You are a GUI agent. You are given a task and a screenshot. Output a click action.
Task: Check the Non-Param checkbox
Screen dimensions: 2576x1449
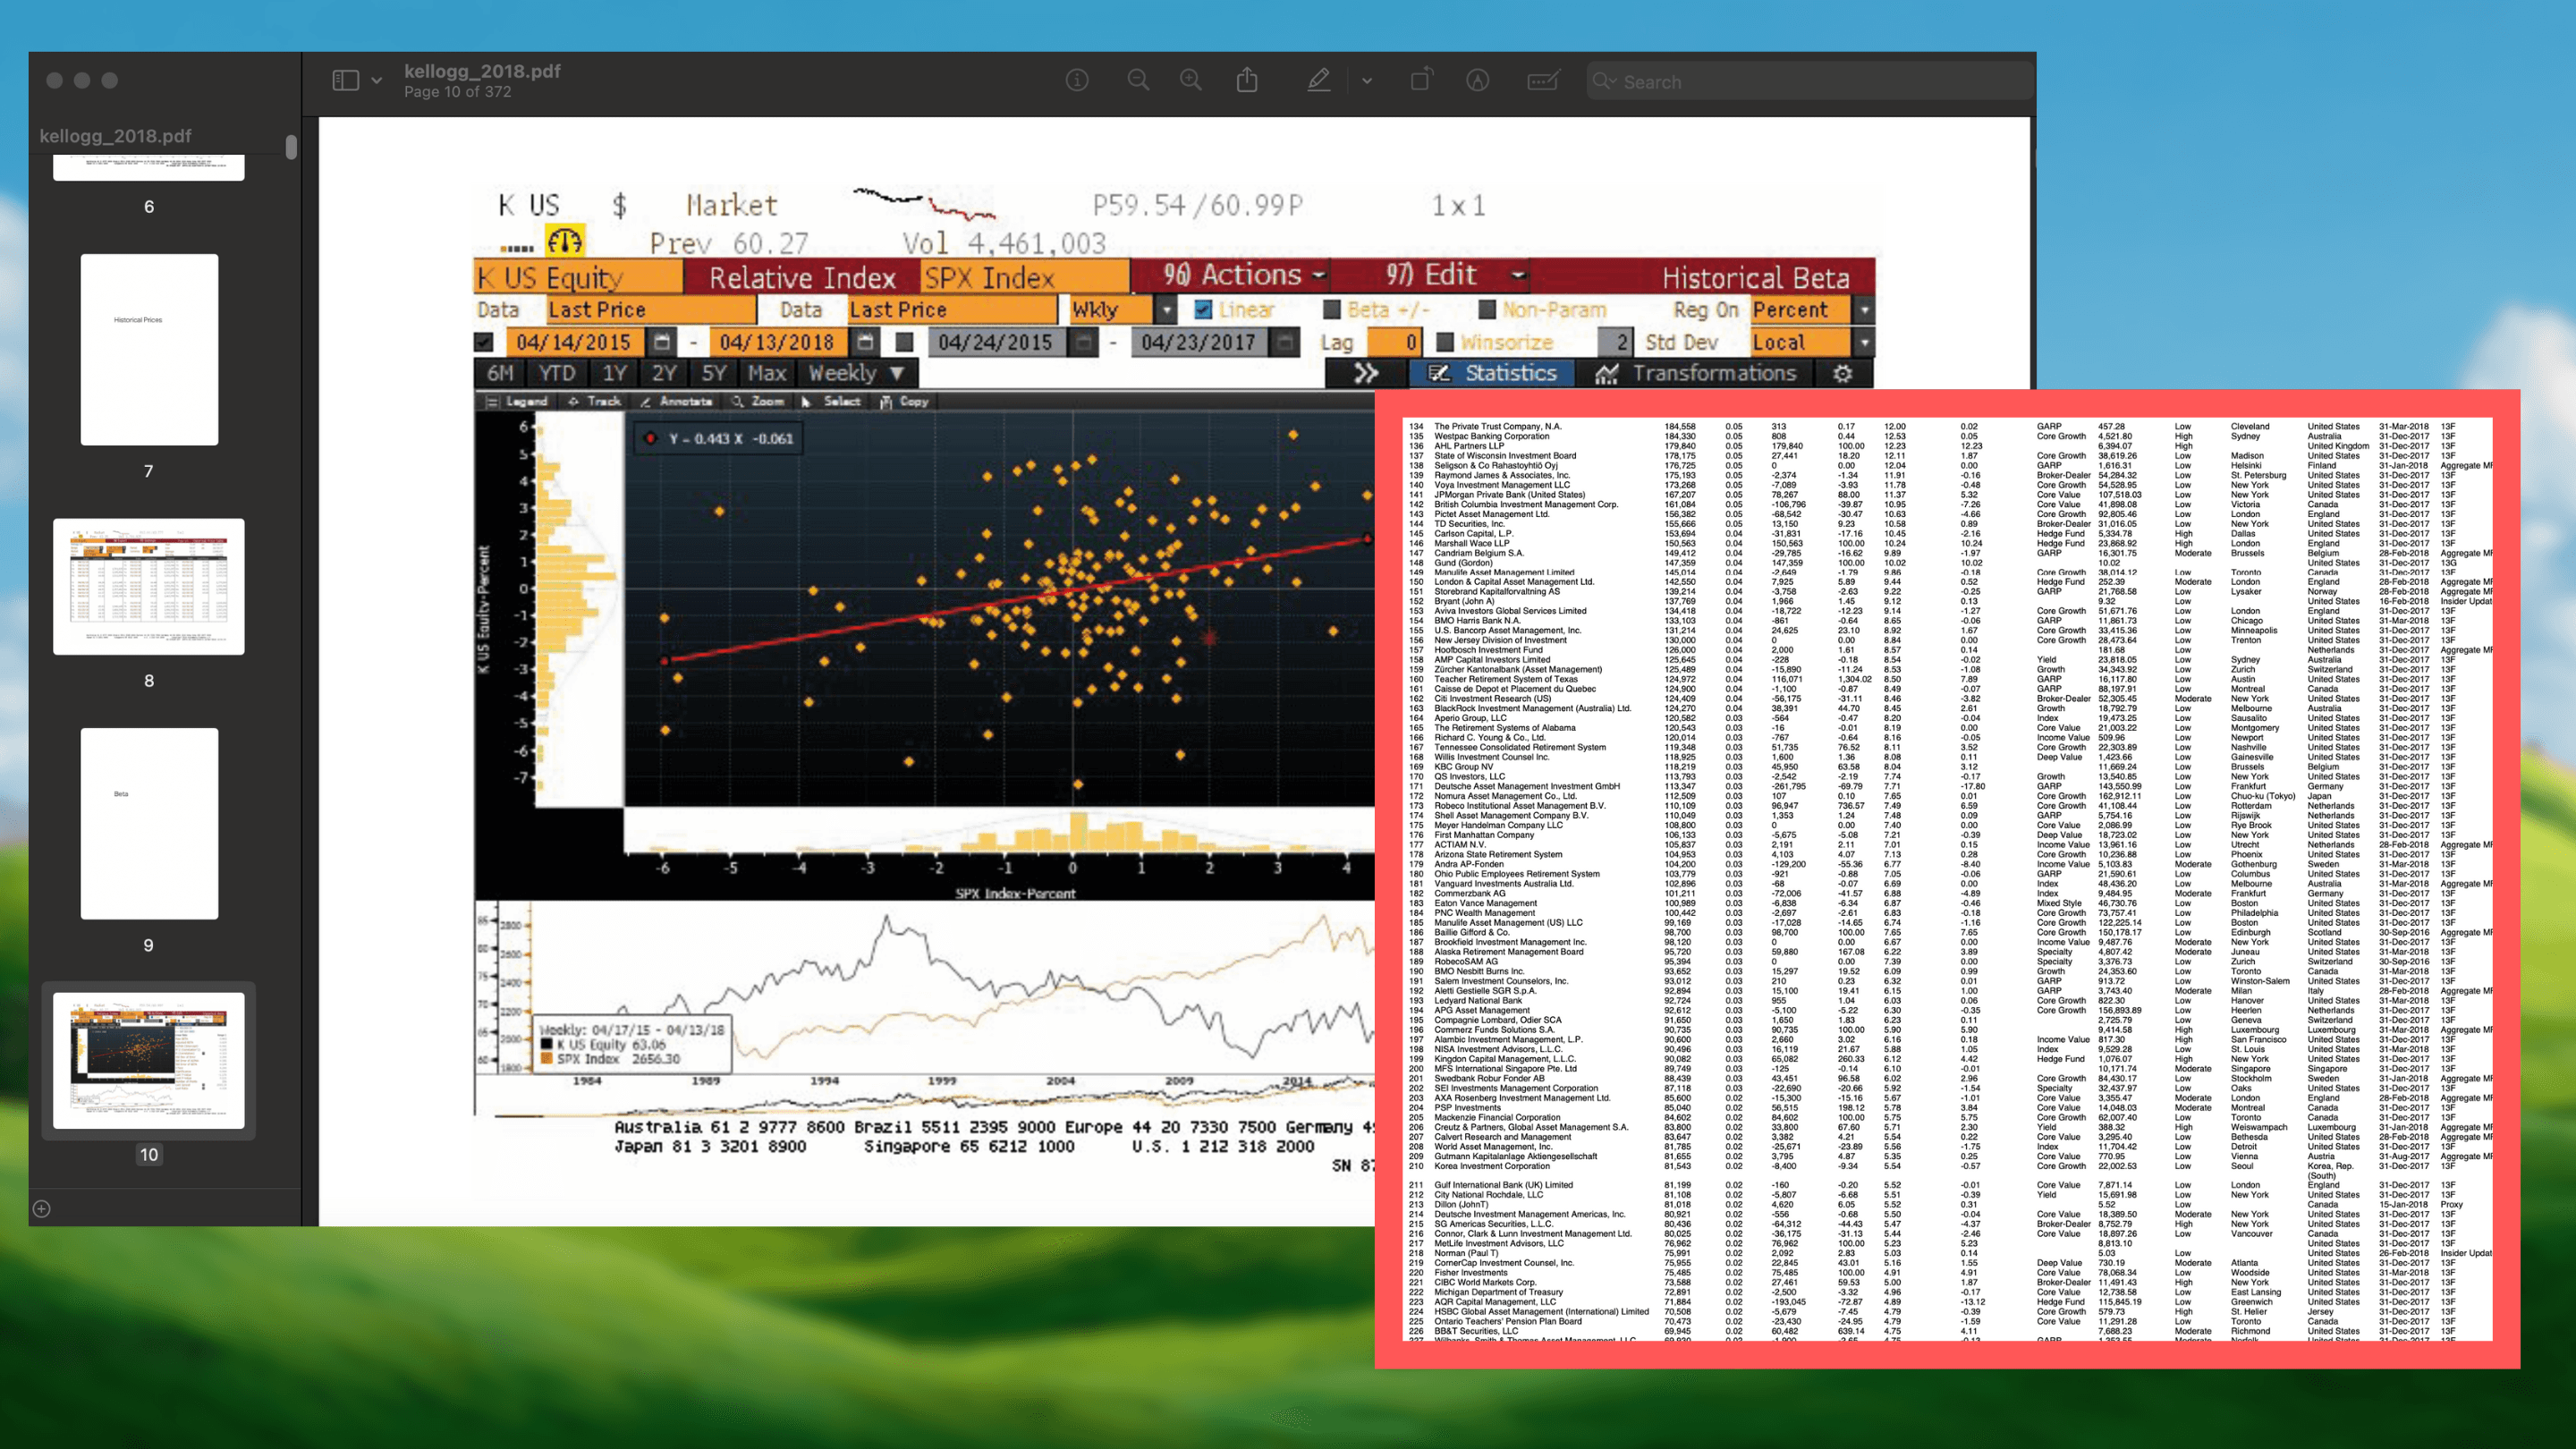pos(1487,310)
